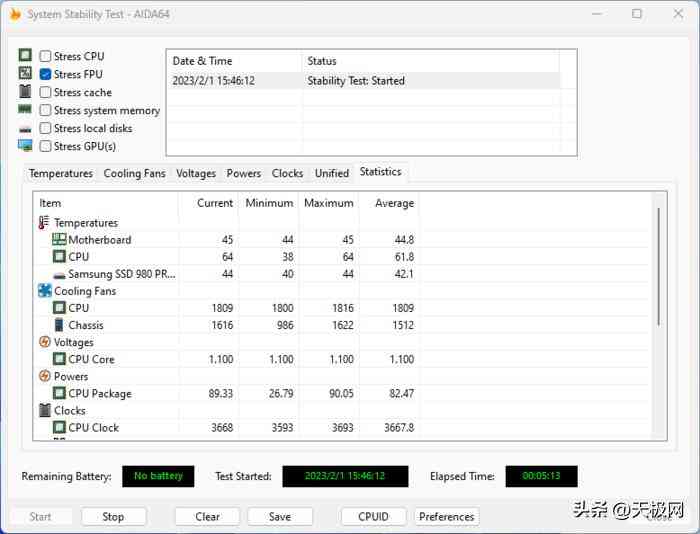Click the AIDA64 flame icon in title bar
The height and width of the screenshot is (534, 700).
pyautogui.click(x=13, y=14)
